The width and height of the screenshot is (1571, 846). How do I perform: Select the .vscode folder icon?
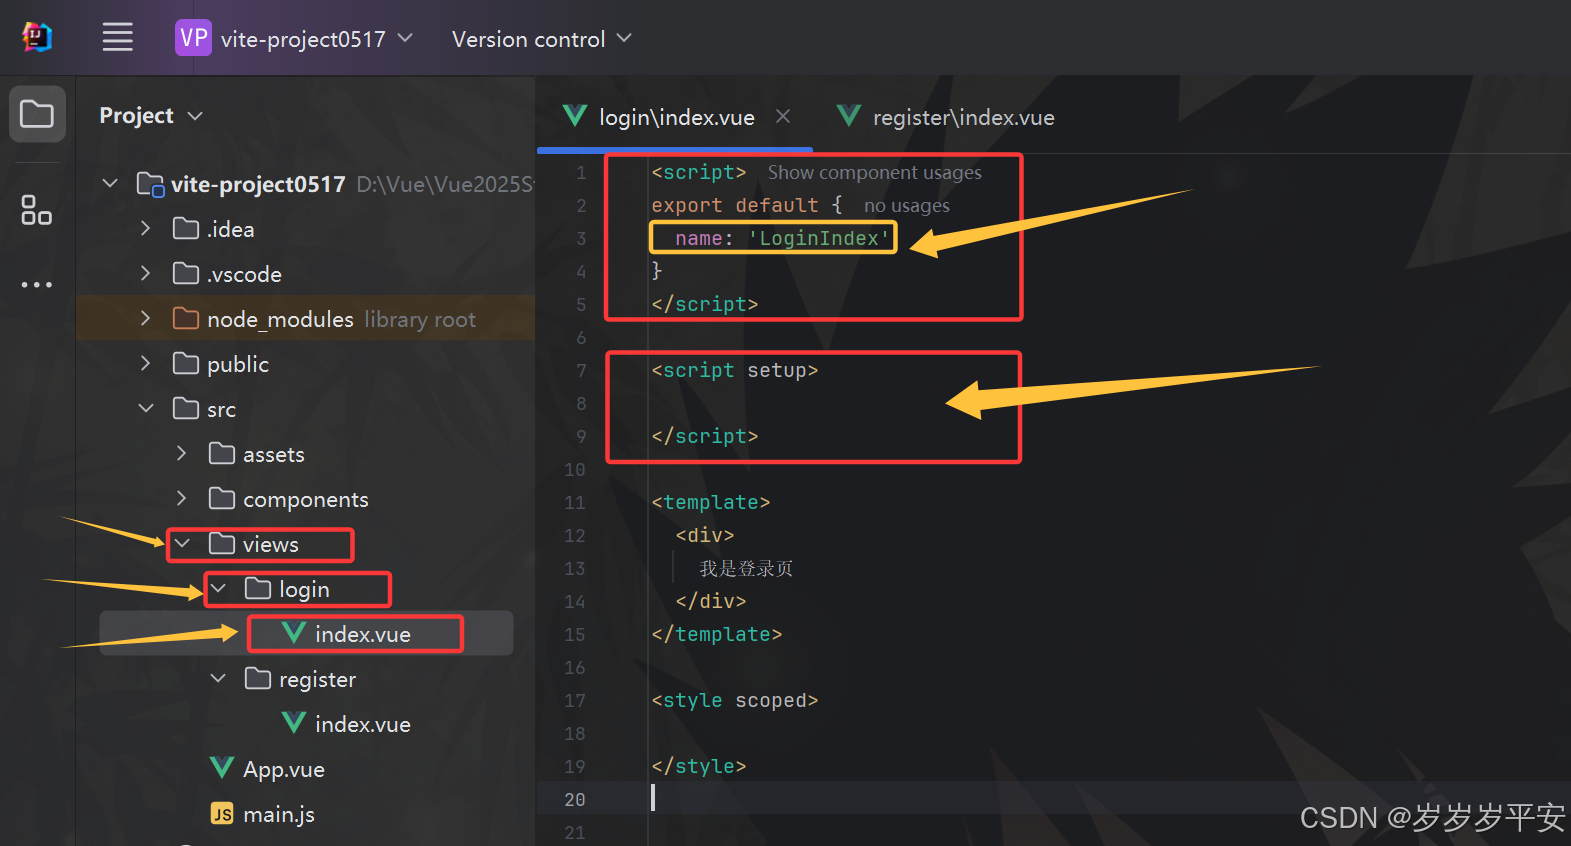tap(186, 273)
